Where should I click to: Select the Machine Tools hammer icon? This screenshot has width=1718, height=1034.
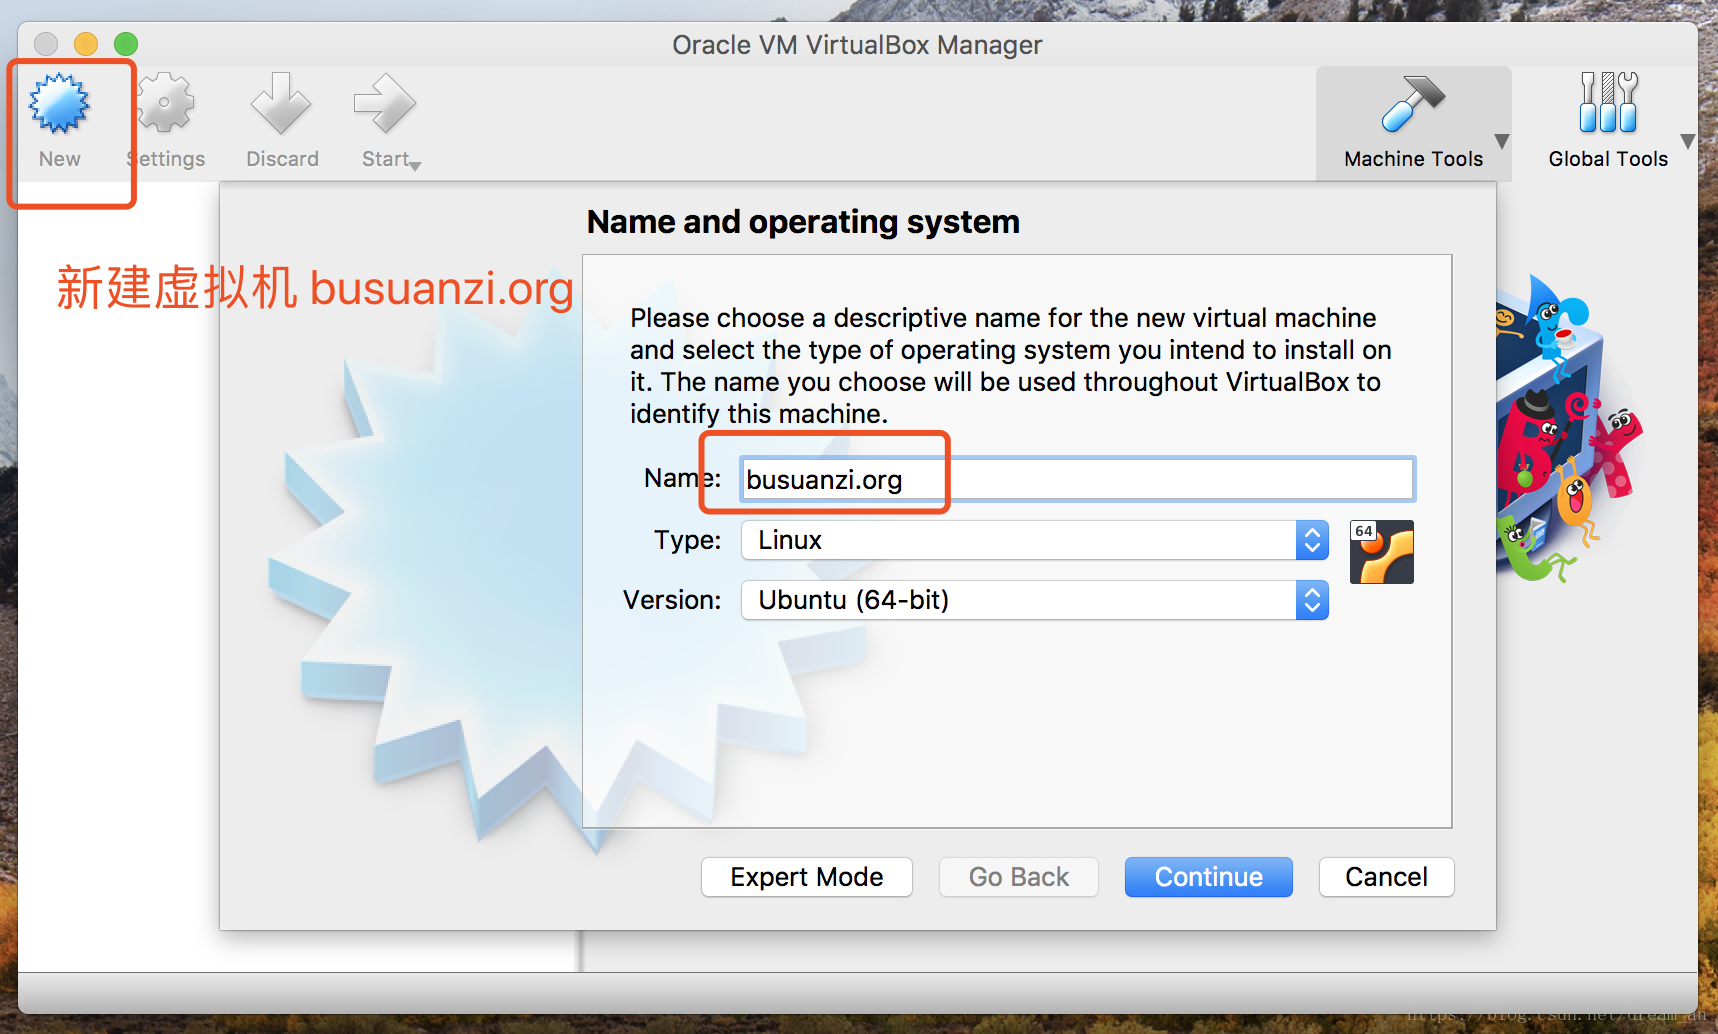click(1412, 103)
